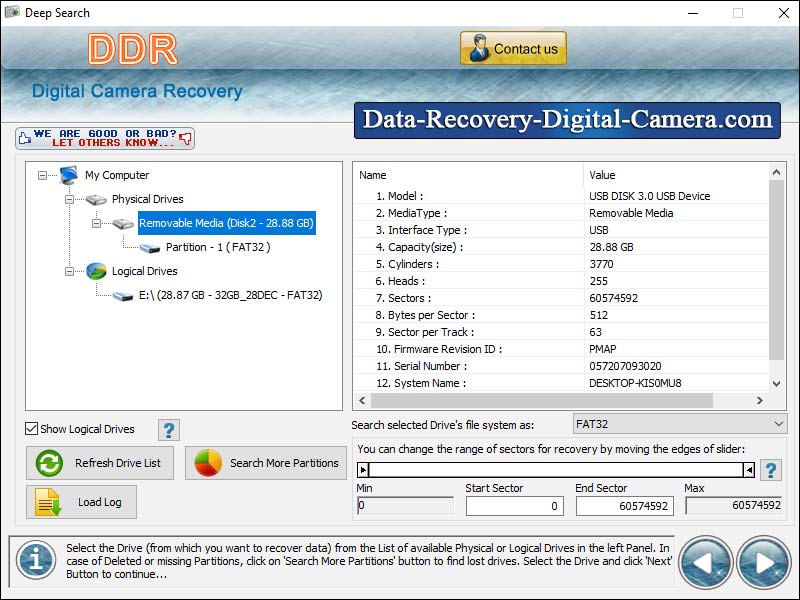Click the horizontal scroll right arrow
This screenshot has width=800, height=600.
click(760, 401)
